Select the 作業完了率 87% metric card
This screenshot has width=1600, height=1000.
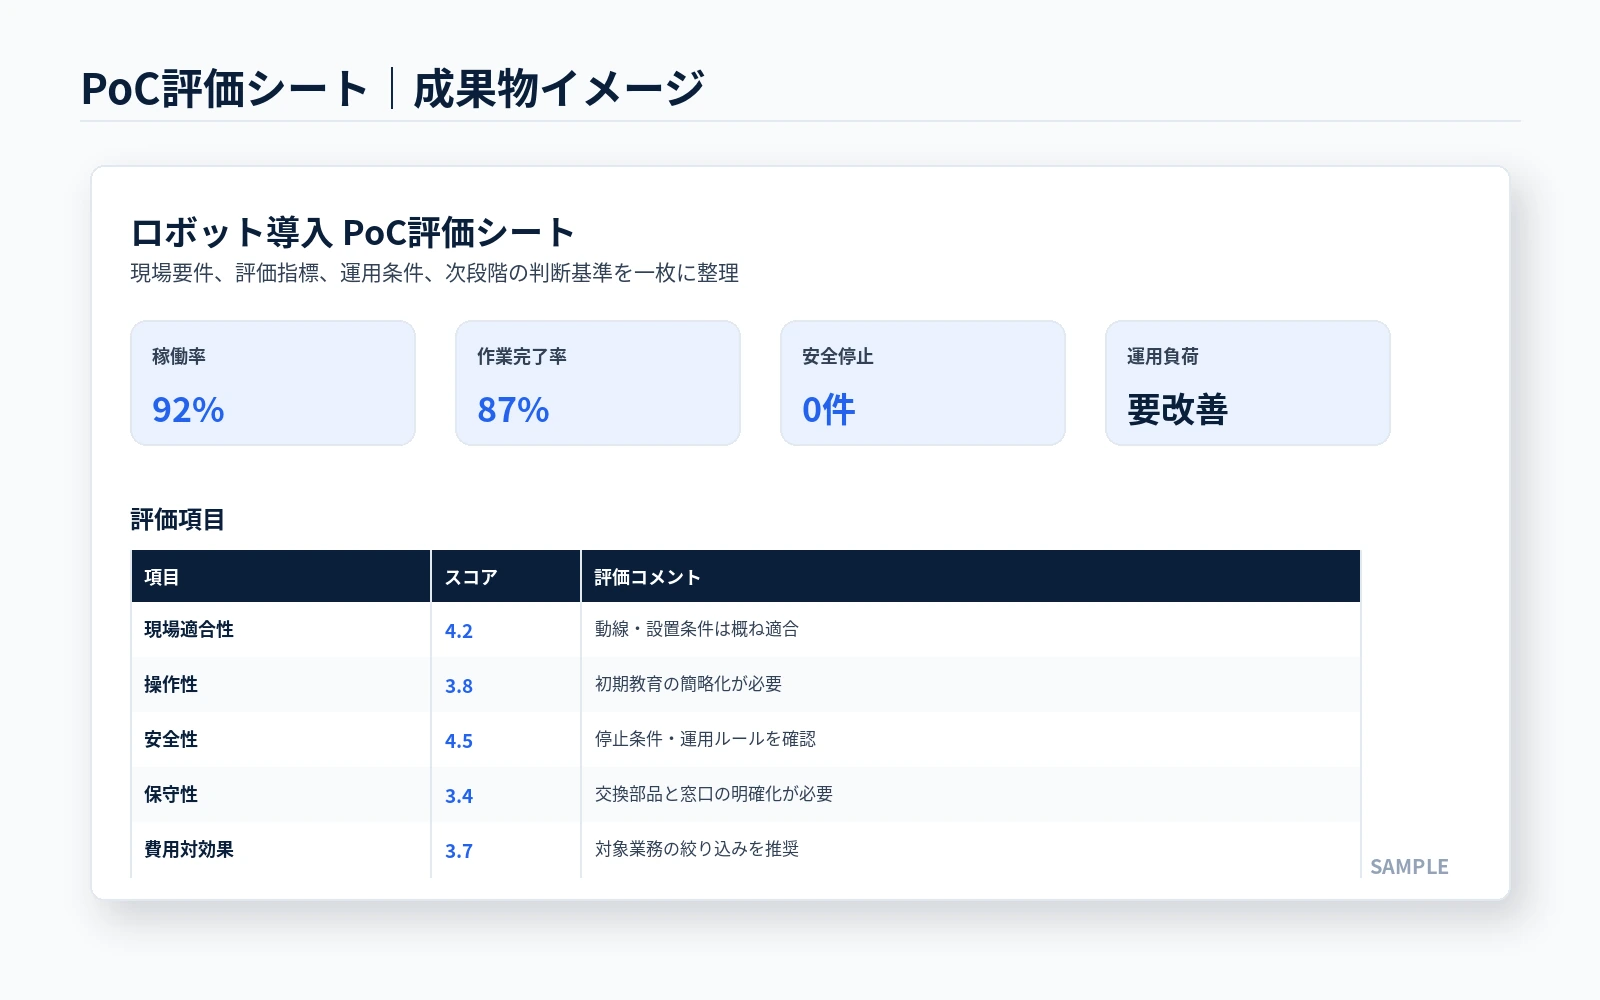[598, 383]
